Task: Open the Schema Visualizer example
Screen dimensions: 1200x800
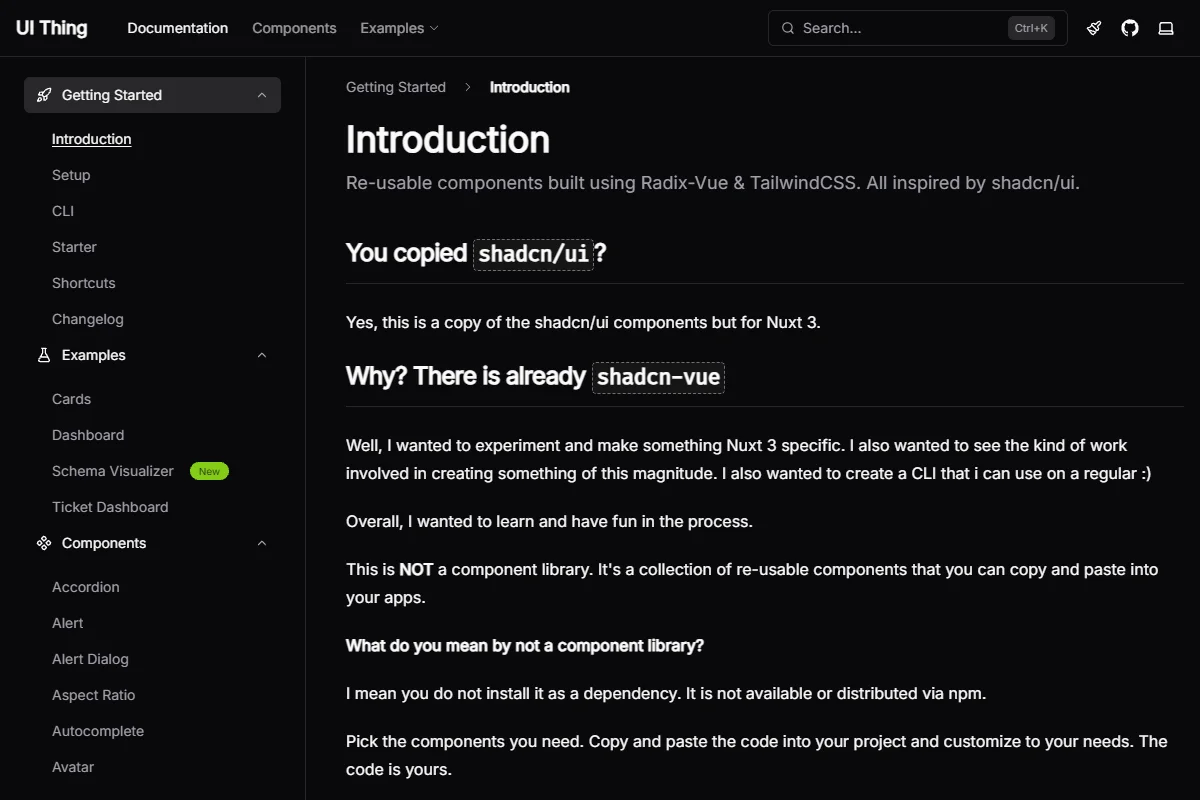Action: pos(113,471)
